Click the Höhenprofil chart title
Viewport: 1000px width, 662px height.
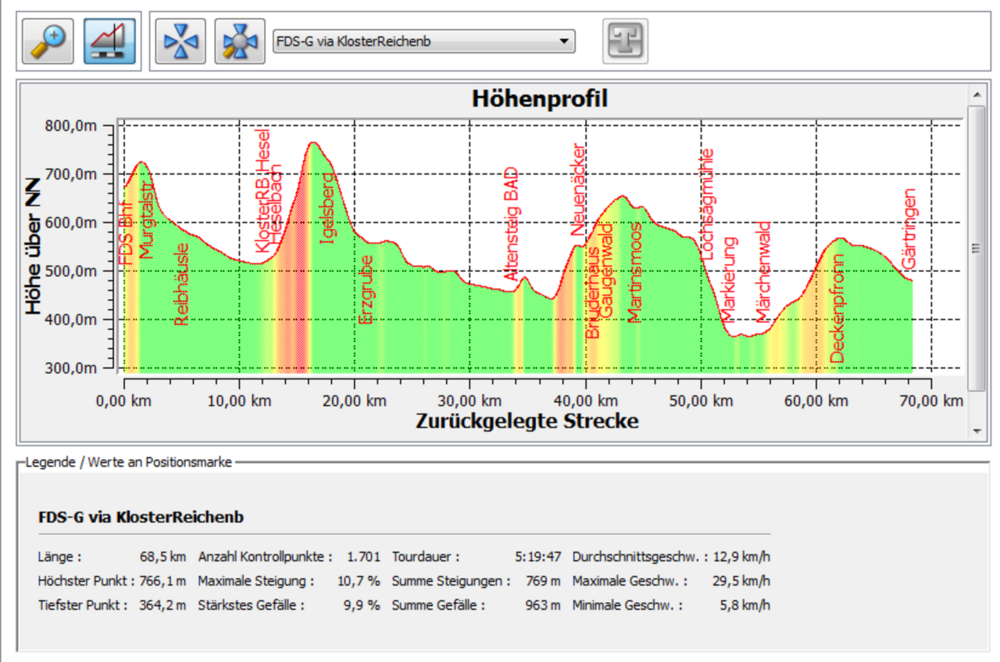point(540,99)
